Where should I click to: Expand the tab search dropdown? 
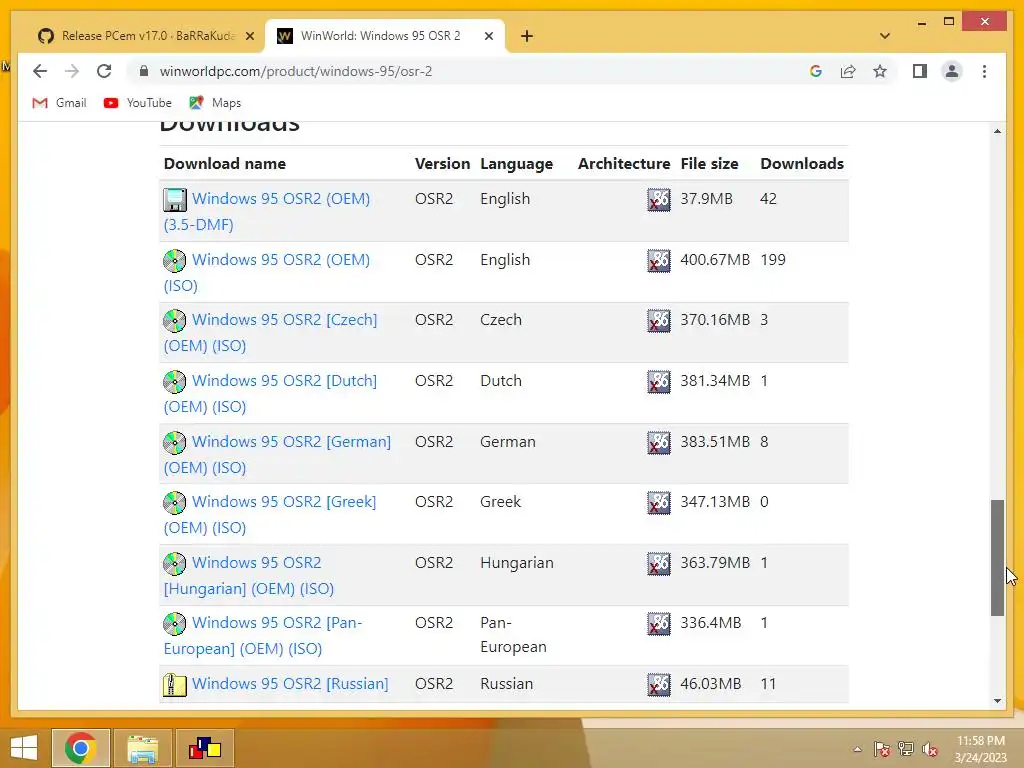pyautogui.click(x=885, y=36)
